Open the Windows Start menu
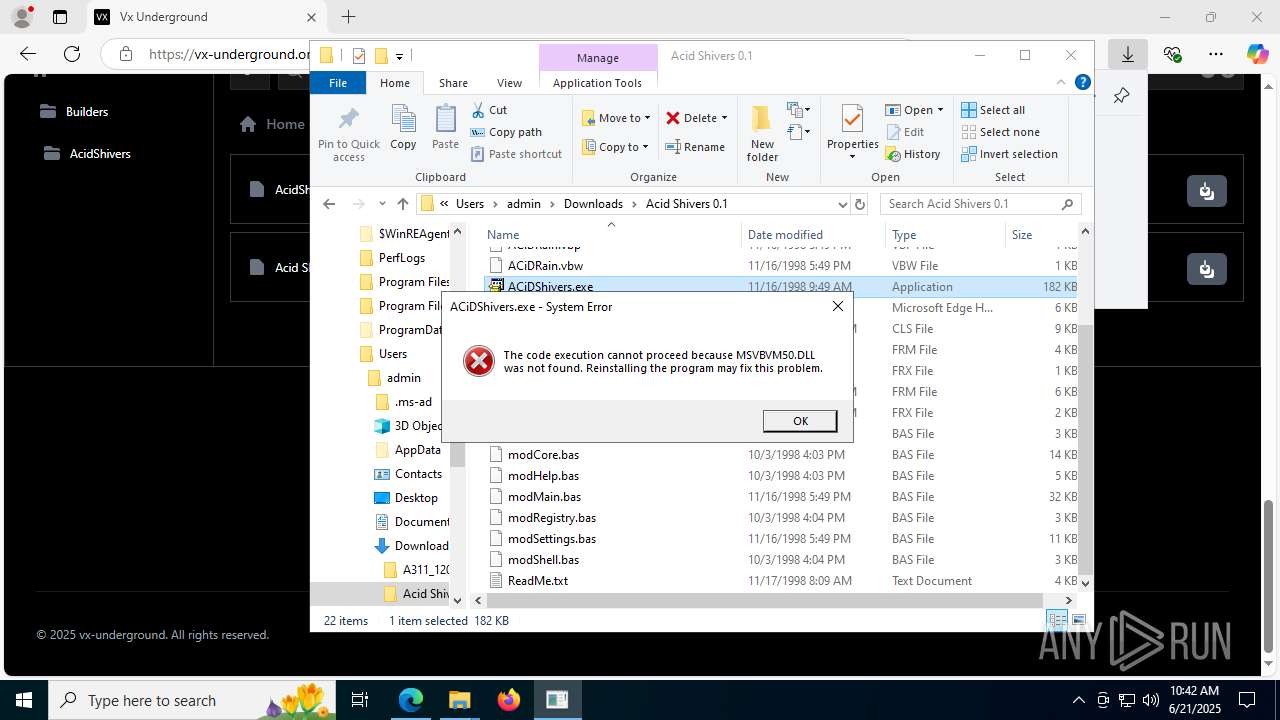Viewport: 1280px width, 720px height. pos(24,700)
